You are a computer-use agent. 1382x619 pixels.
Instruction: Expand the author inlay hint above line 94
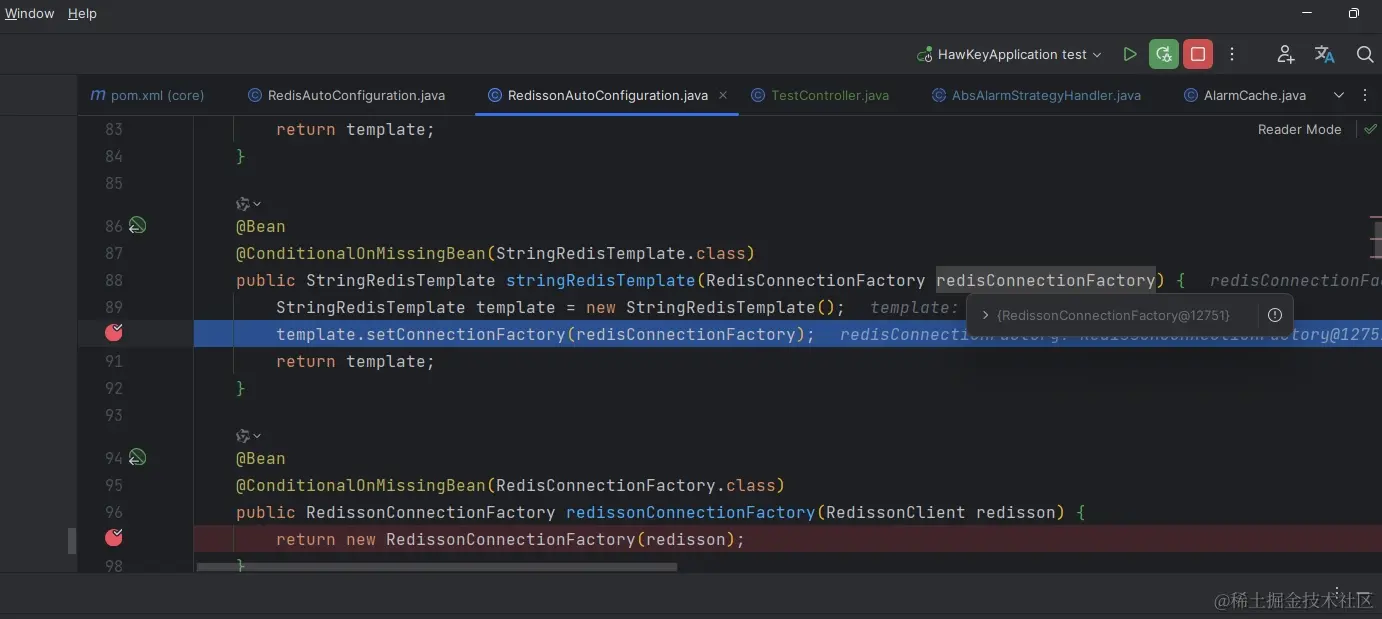[248, 435]
